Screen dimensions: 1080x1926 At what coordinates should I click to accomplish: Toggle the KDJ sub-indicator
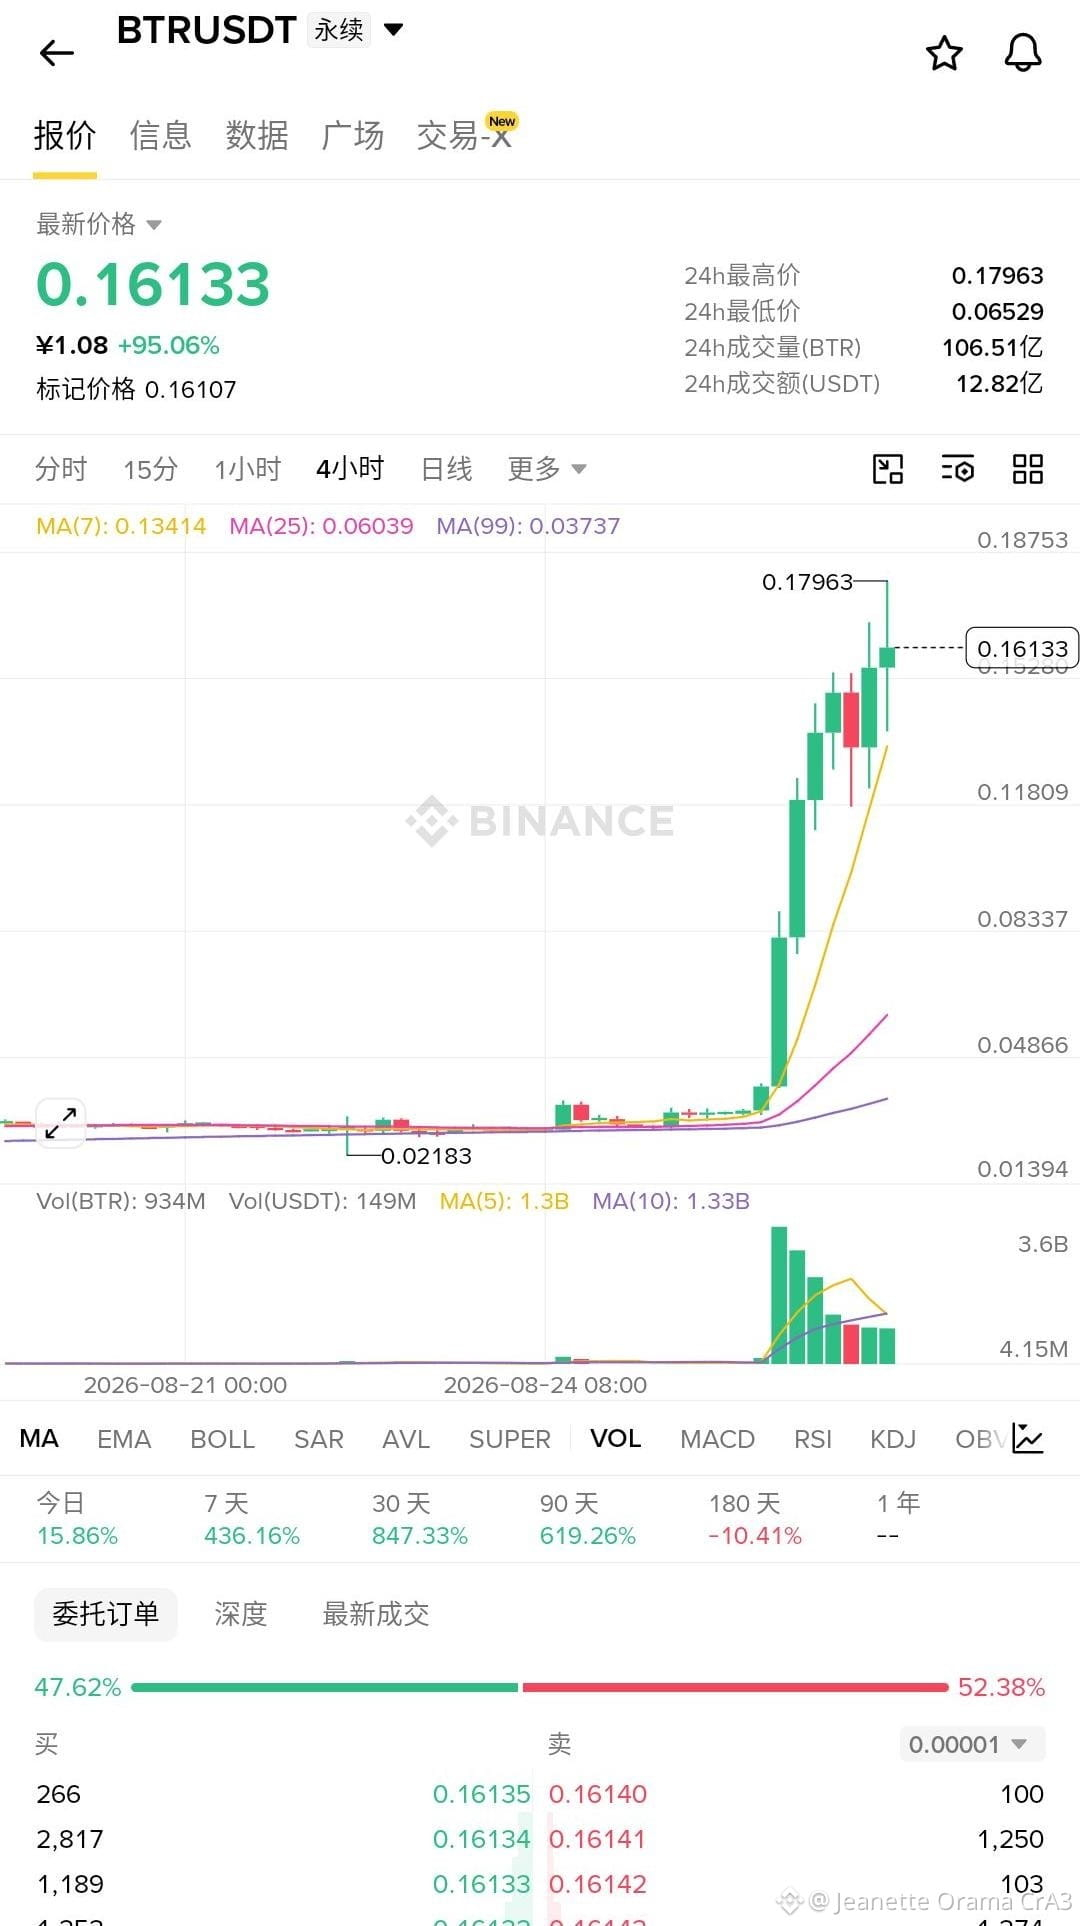pyautogui.click(x=893, y=1438)
